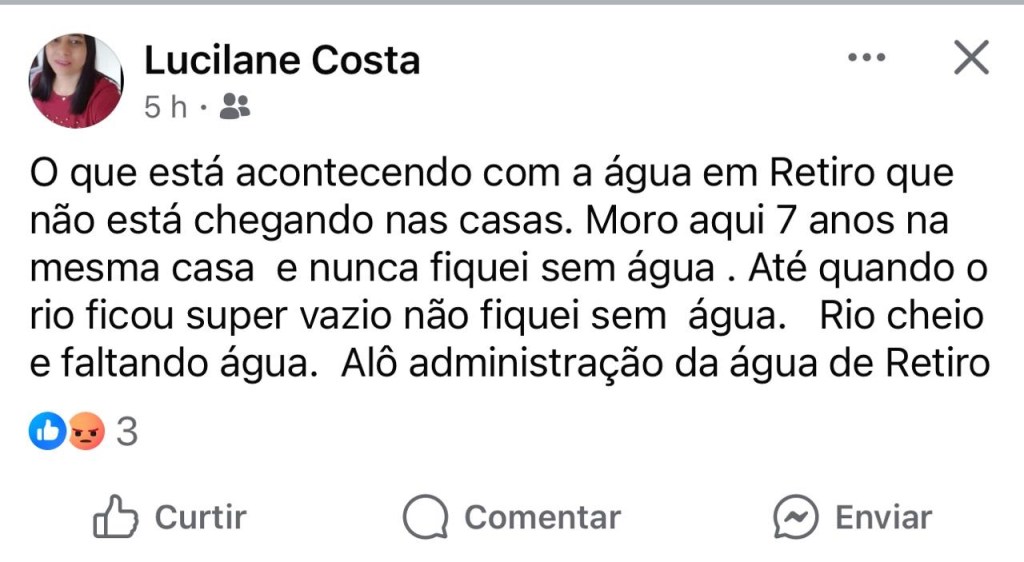The image size is (1024, 562).
Task: Open the three-dot post options menu
Action: (866, 59)
